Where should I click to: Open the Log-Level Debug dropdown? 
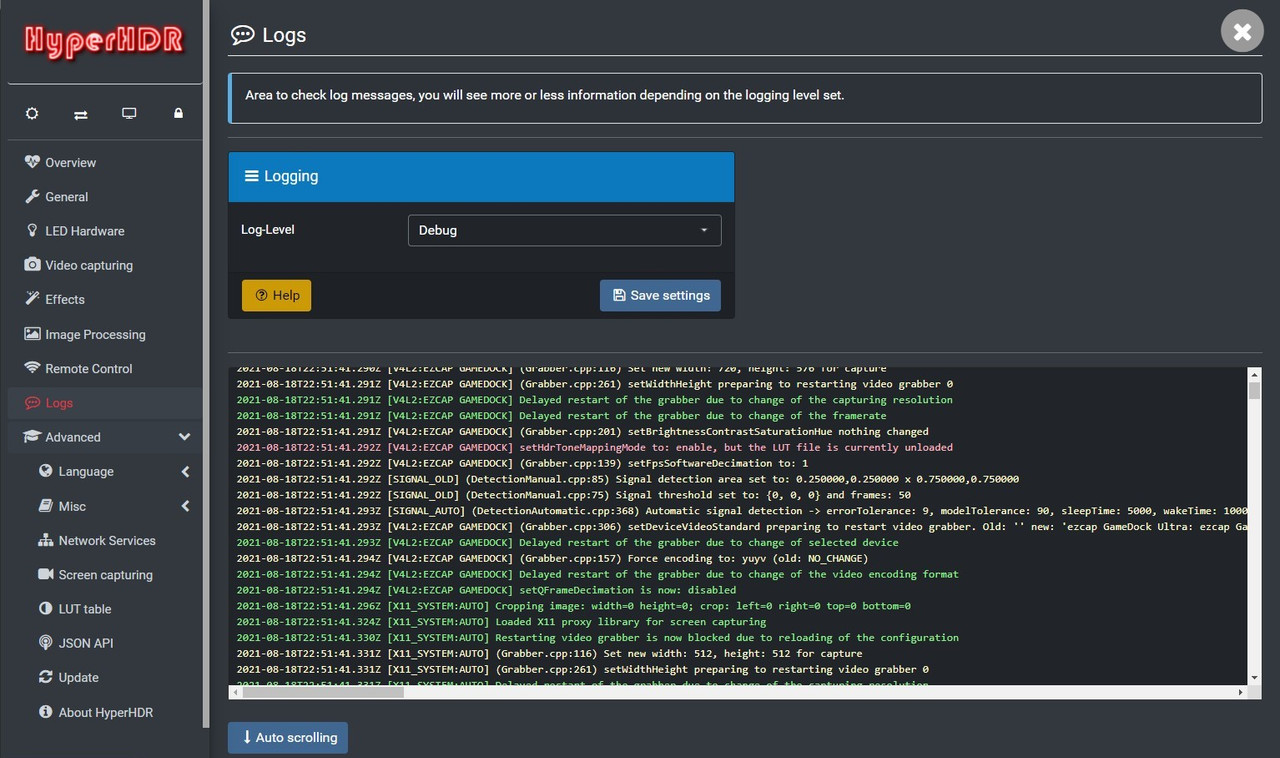tap(564, 230)
